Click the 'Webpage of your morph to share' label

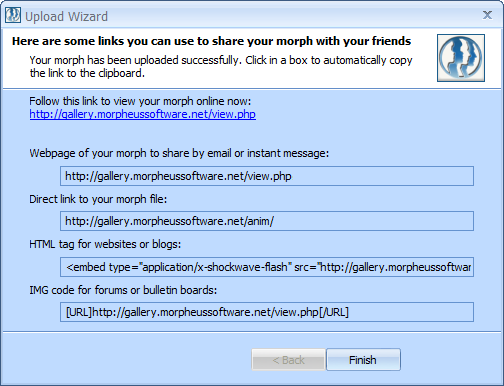(179, 153)
